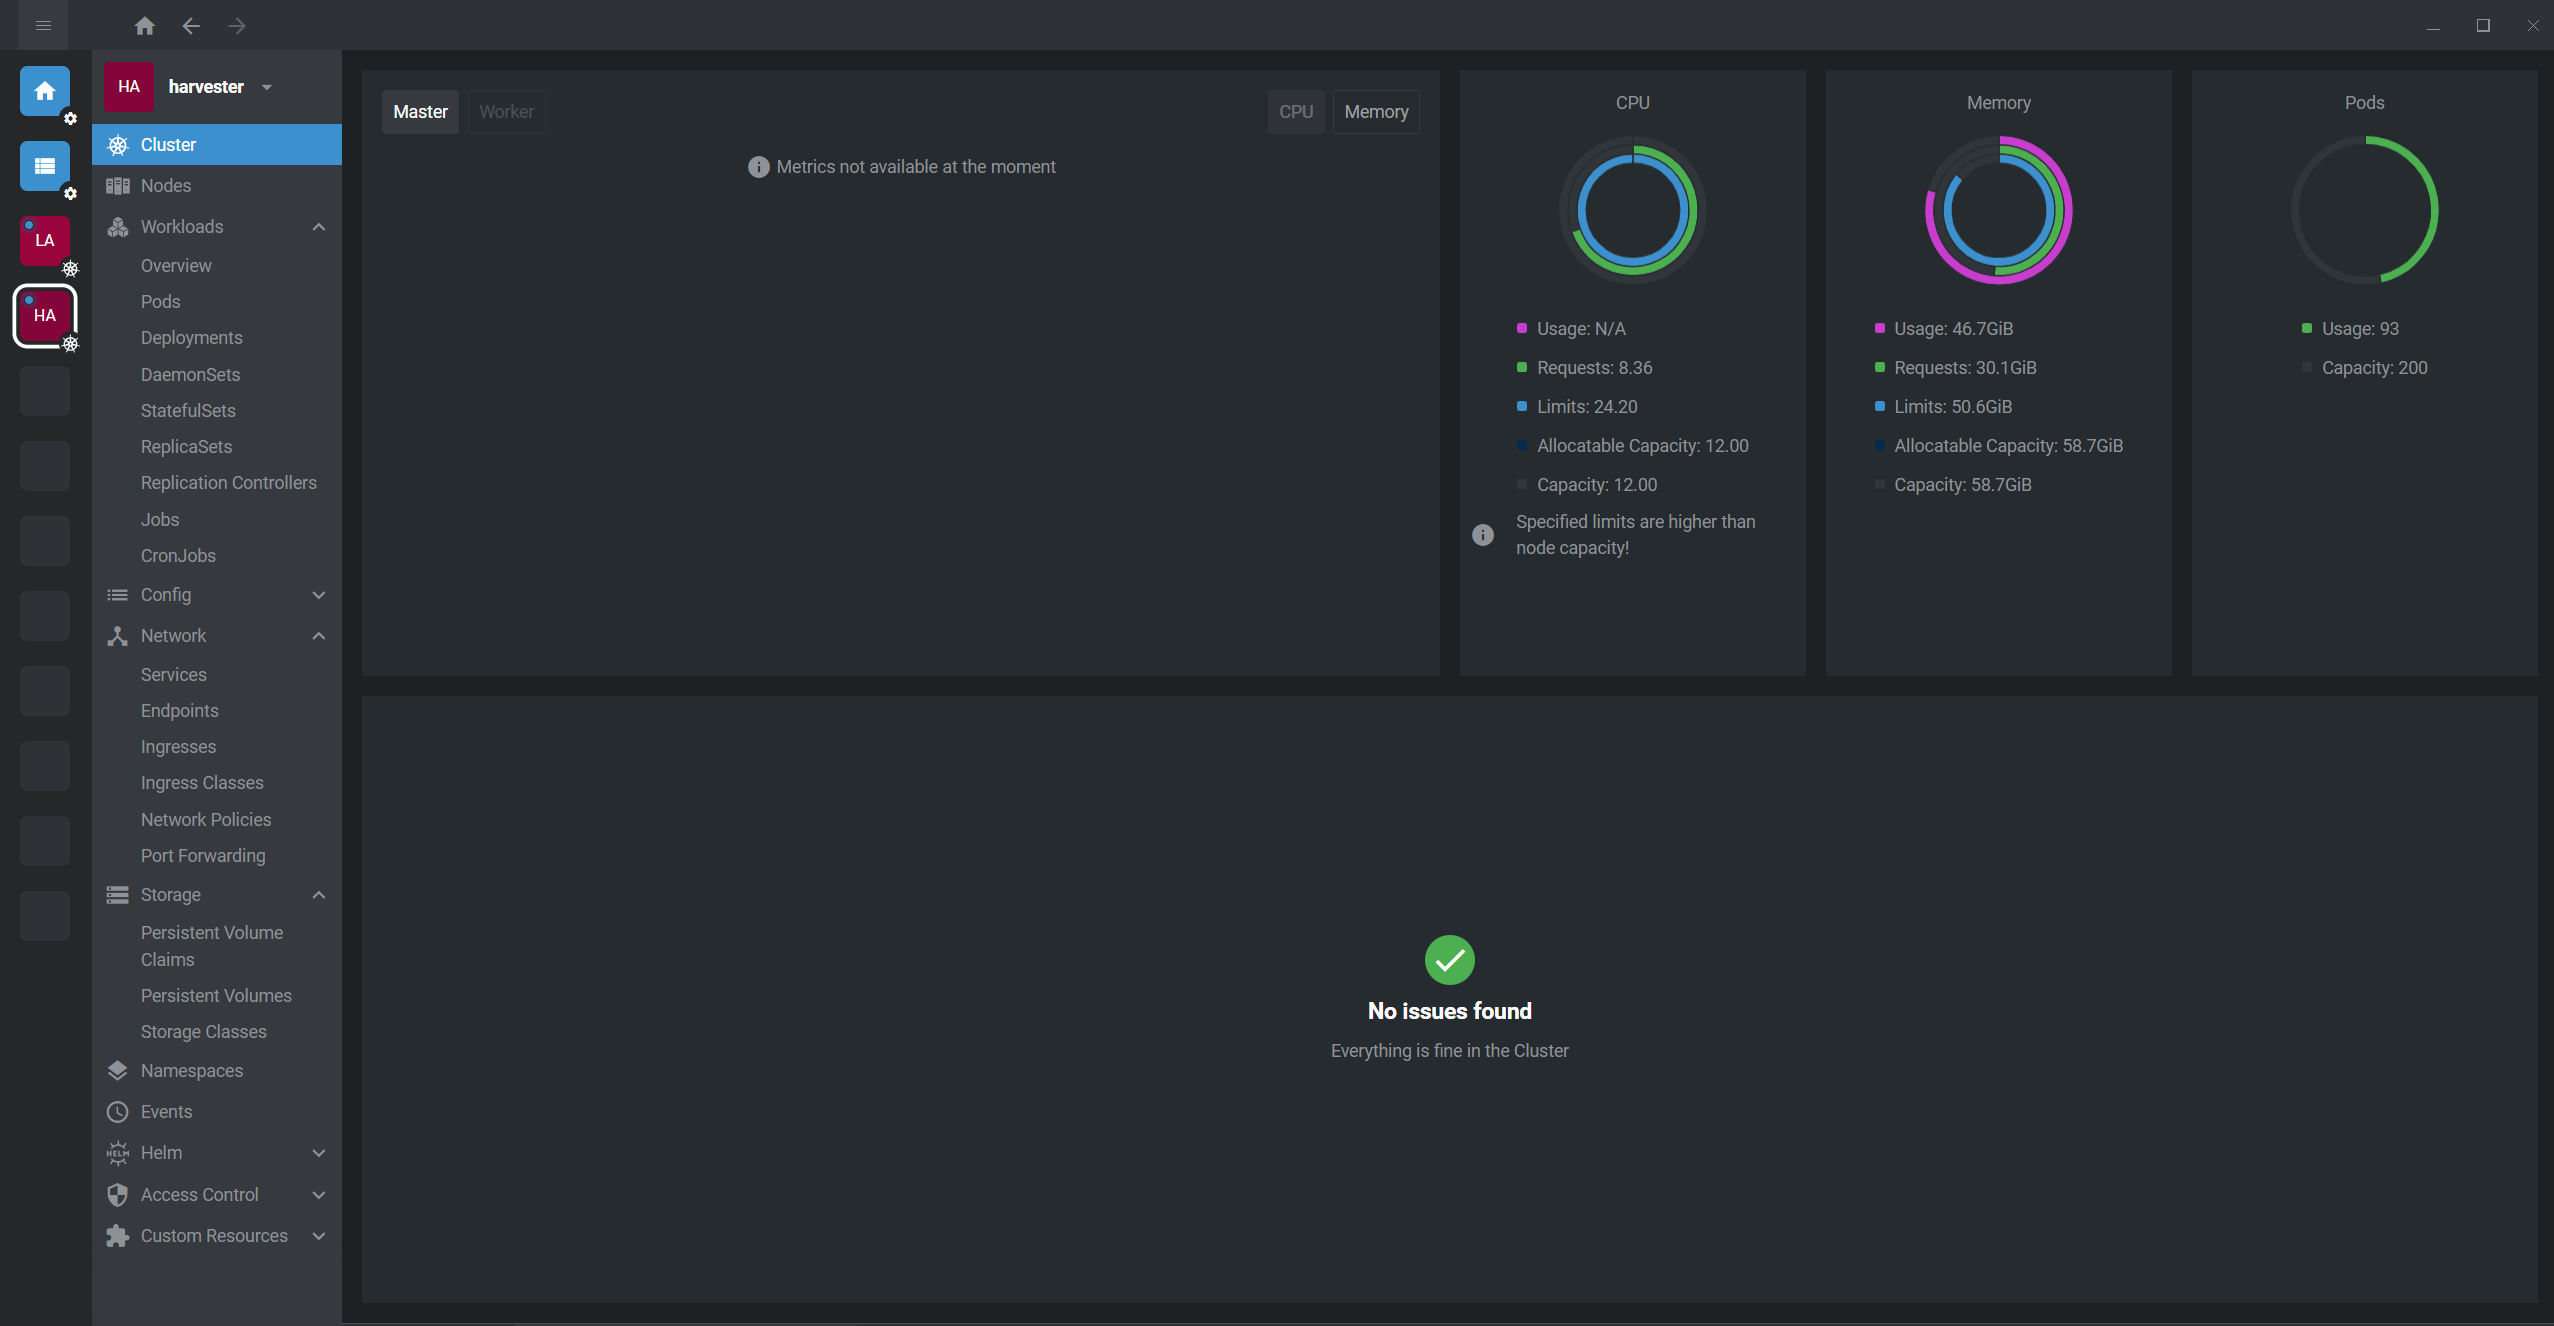The width and height of the screenshot is (2554, 1326).
Task: Open the home catalog icon in hotbar
Action: click(44, 91)
